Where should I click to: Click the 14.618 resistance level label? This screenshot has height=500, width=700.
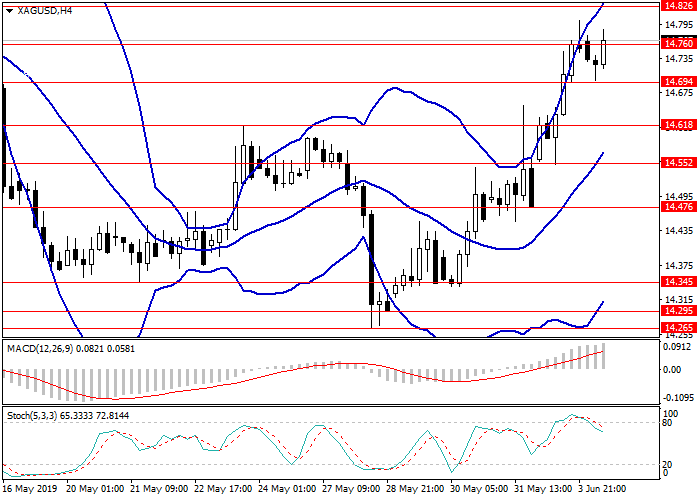pyautogui.click(x=678, y=125)
